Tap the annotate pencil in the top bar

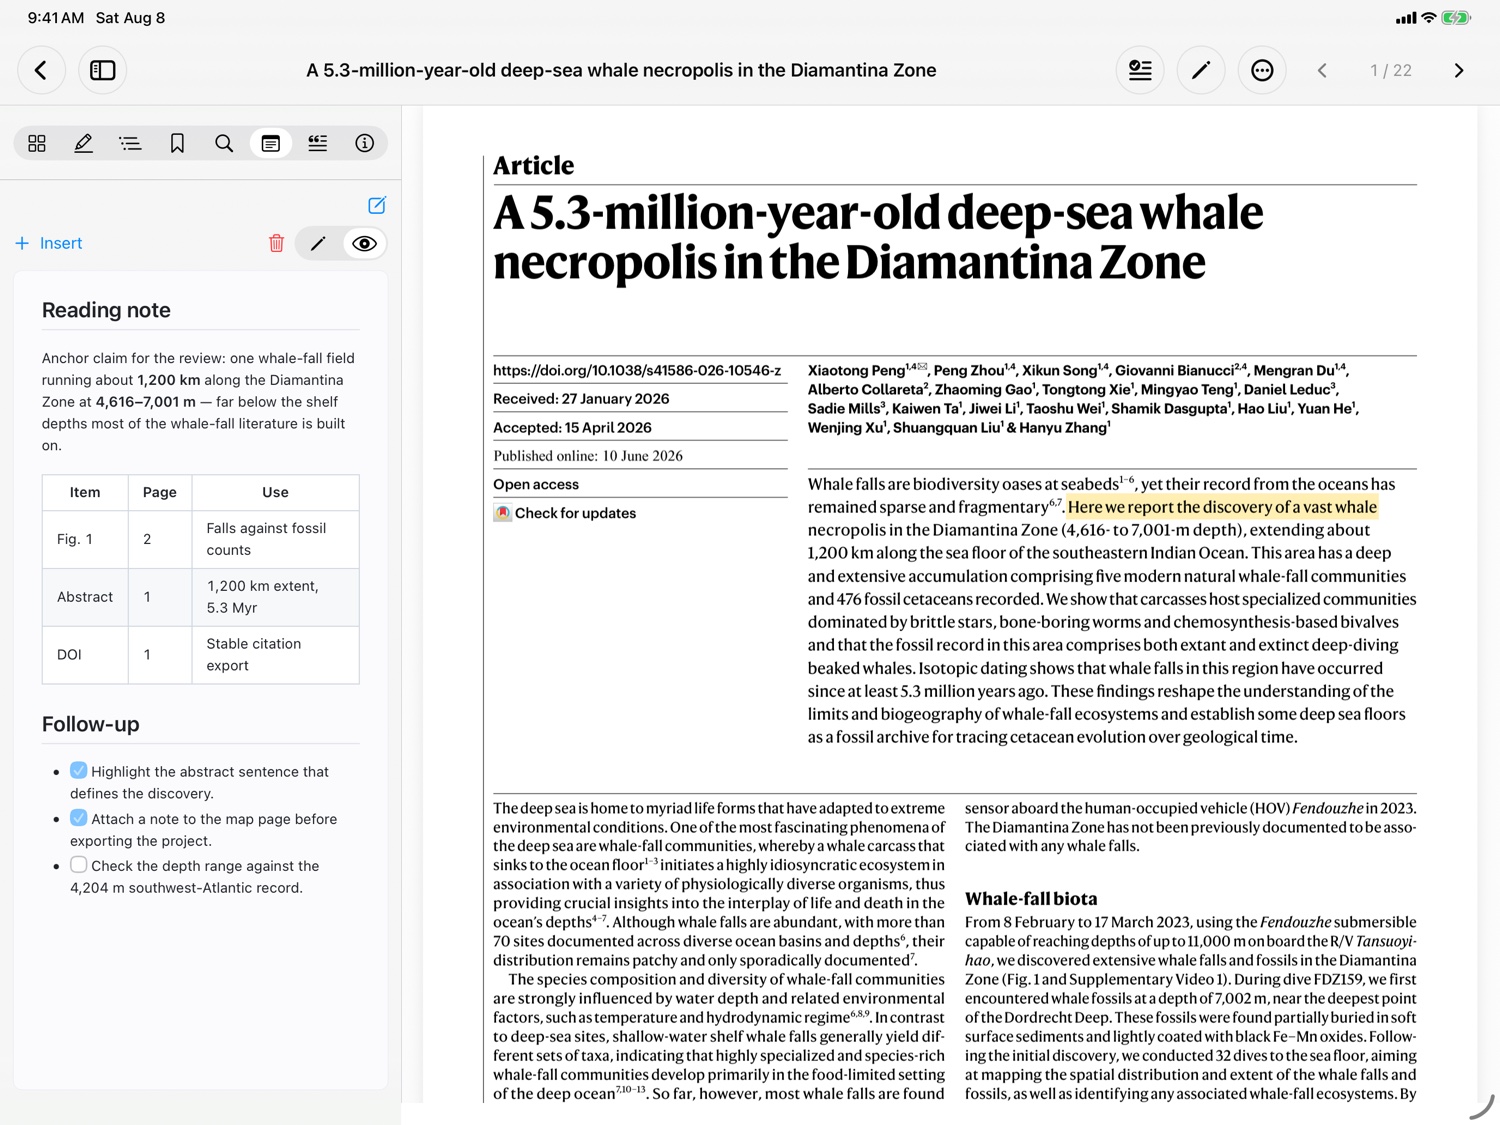[1201, 70]
